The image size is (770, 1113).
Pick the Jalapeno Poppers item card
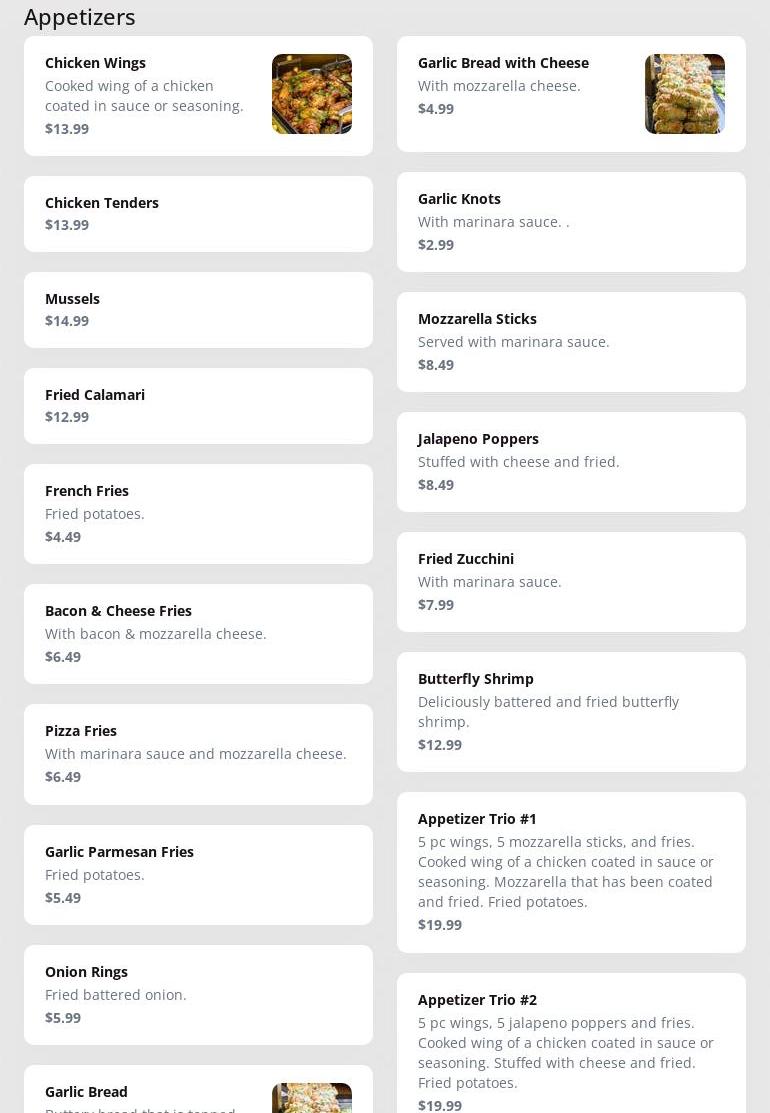coord(571,461)
